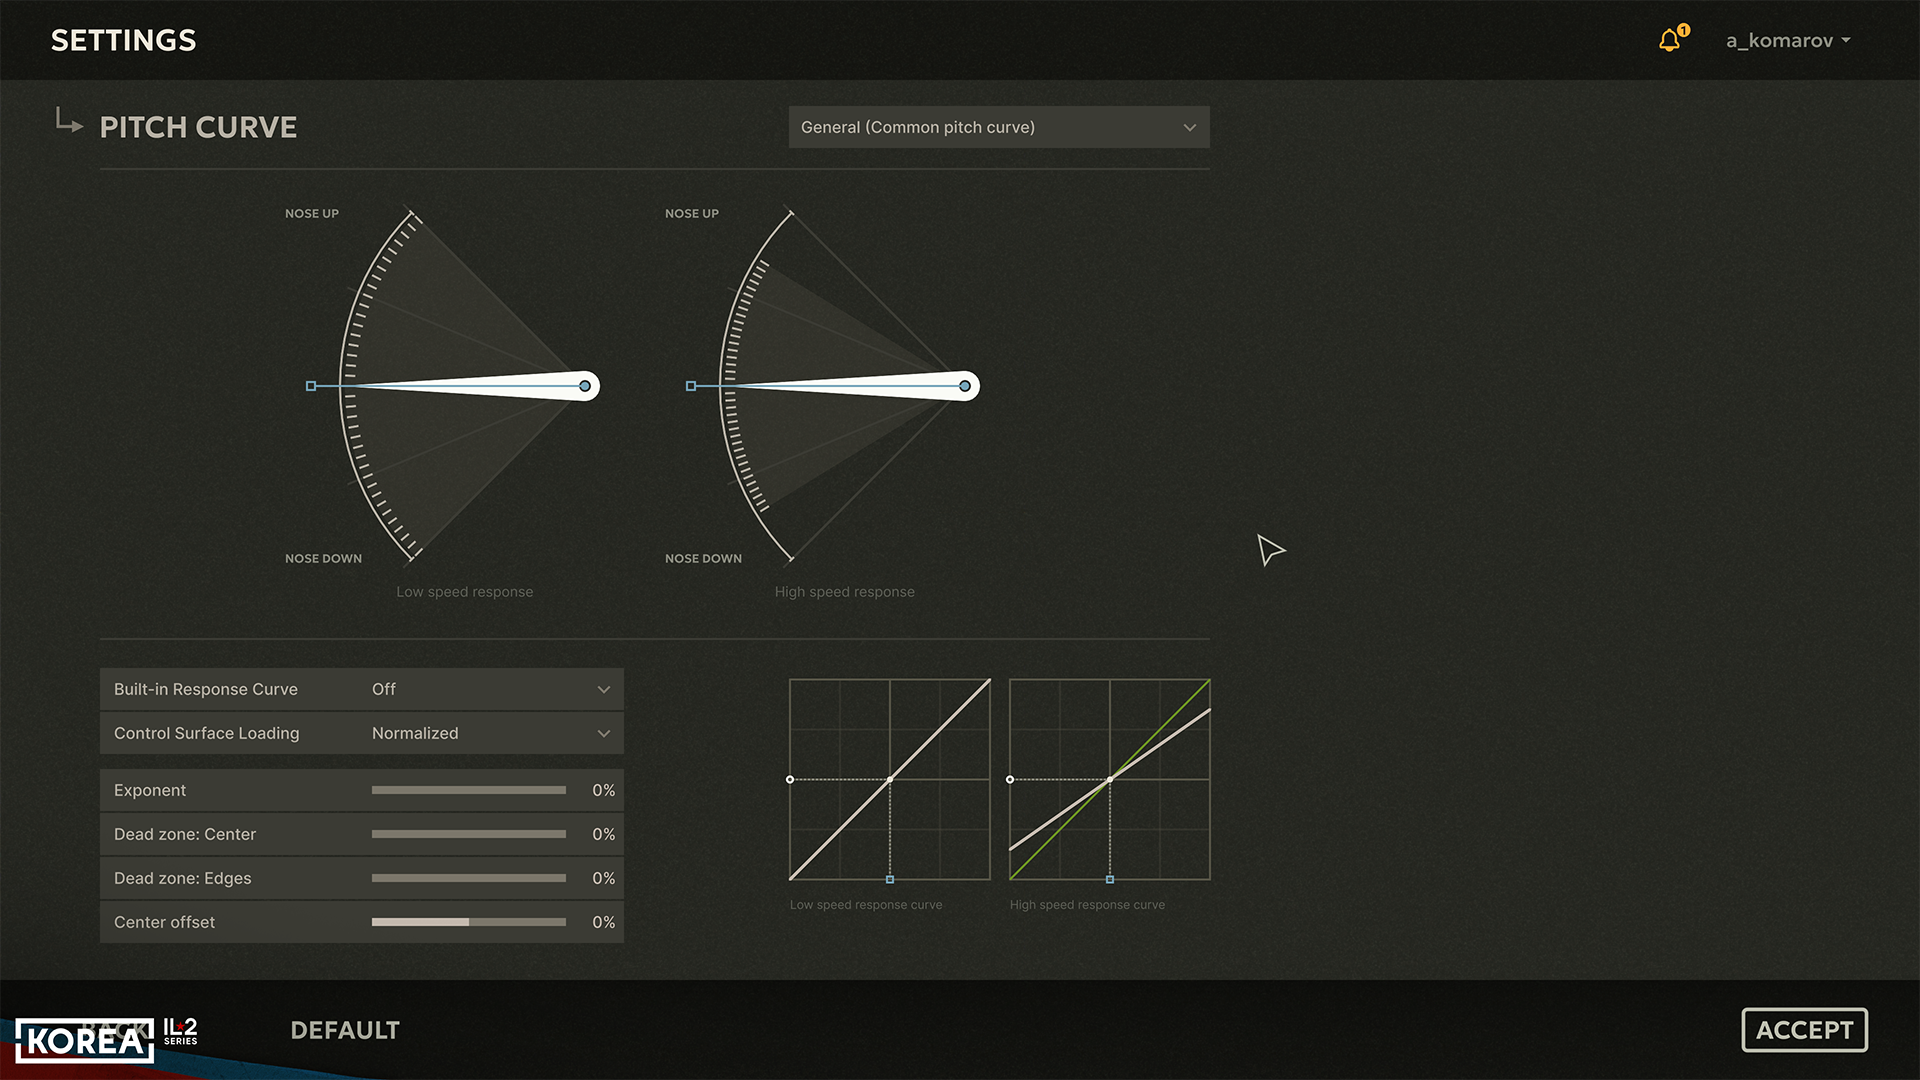This screenshot has width=1920, height=1080.
Task: Click the high speed response curve graph
Action: coord(1110,779)
